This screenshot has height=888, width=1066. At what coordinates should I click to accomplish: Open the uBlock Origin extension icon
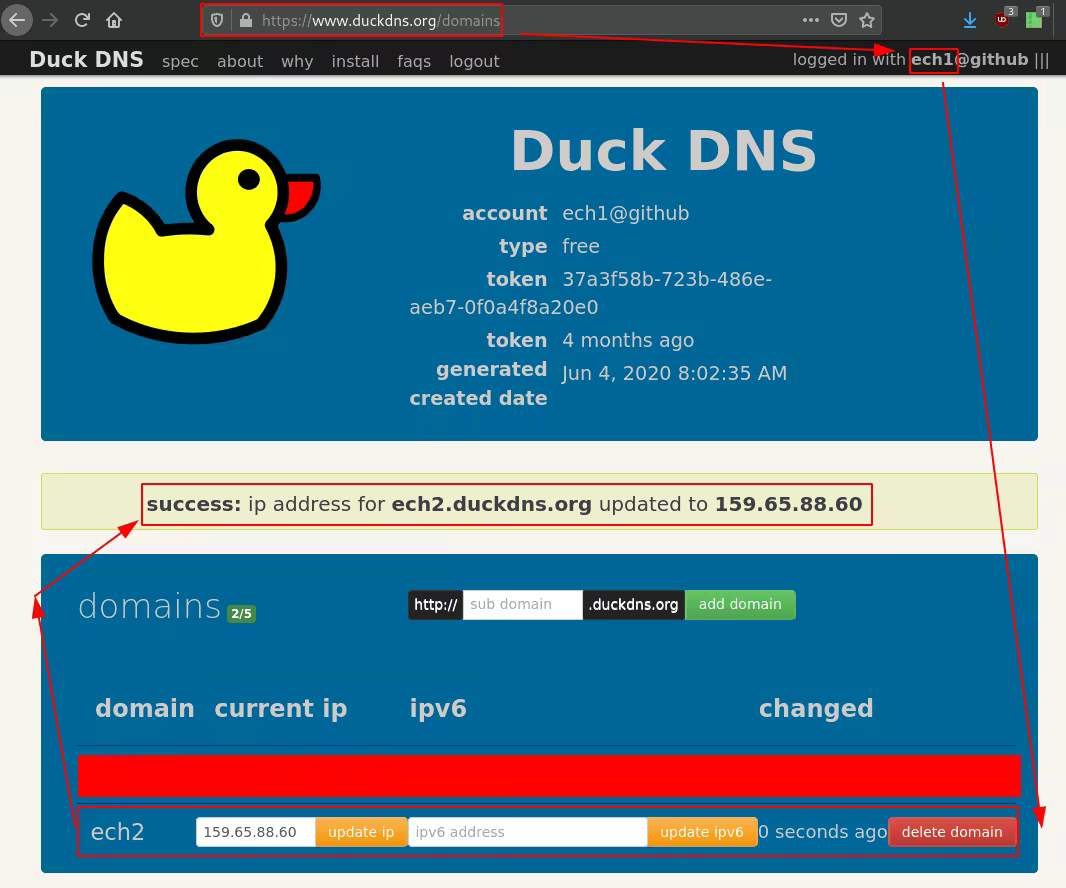coord(1003,19)
